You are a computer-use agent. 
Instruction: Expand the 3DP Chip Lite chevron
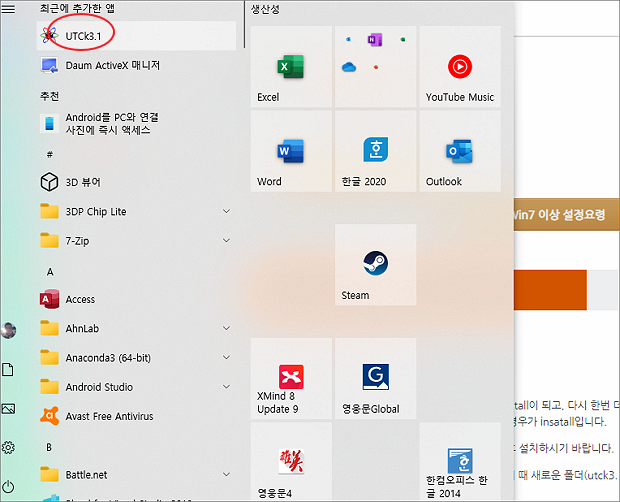click(x=227, y=211)
